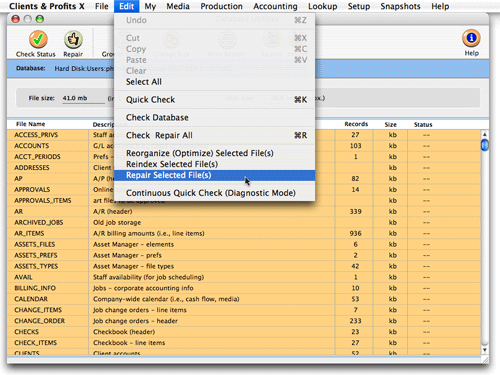
Task: Select the APPROVALS_ITEMS file row
Action: [244, 201]
